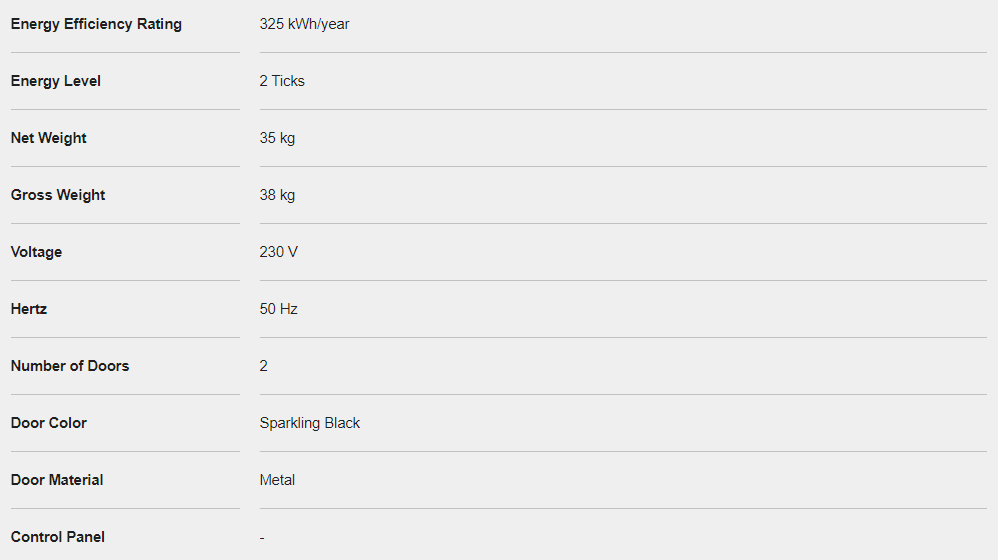Click the Net Weight label
Image resolution: width=998 pixels, height=560 pixels.
(x=48, y=138)
